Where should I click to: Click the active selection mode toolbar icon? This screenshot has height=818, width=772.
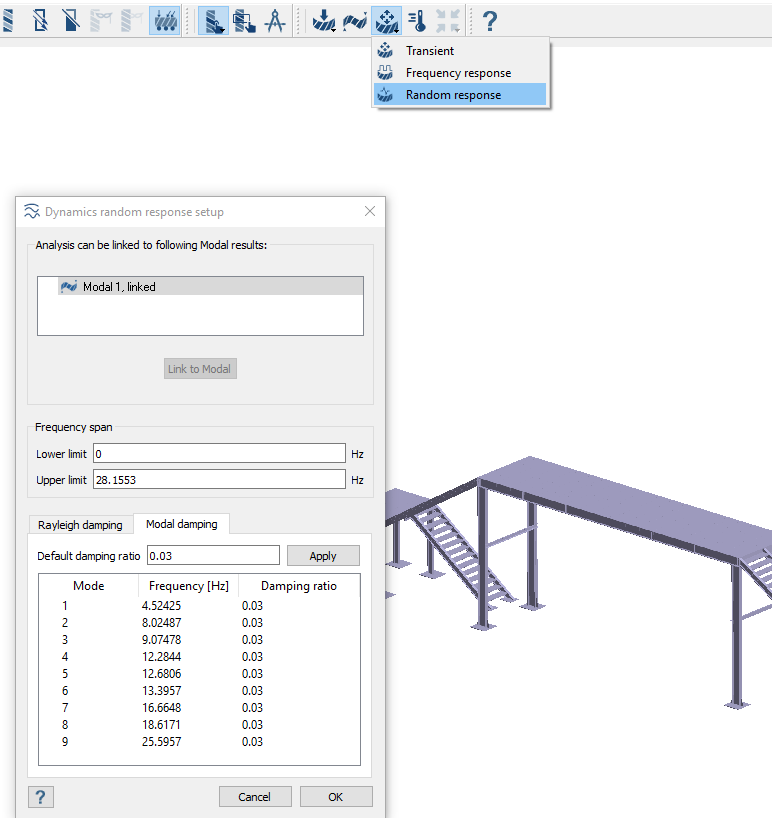[x=212, y=20]
